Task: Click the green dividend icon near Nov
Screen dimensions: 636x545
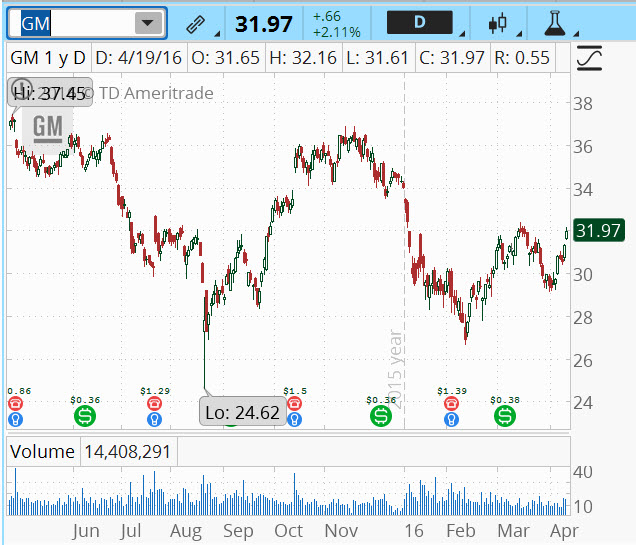Action: click(x=381, y=416)
